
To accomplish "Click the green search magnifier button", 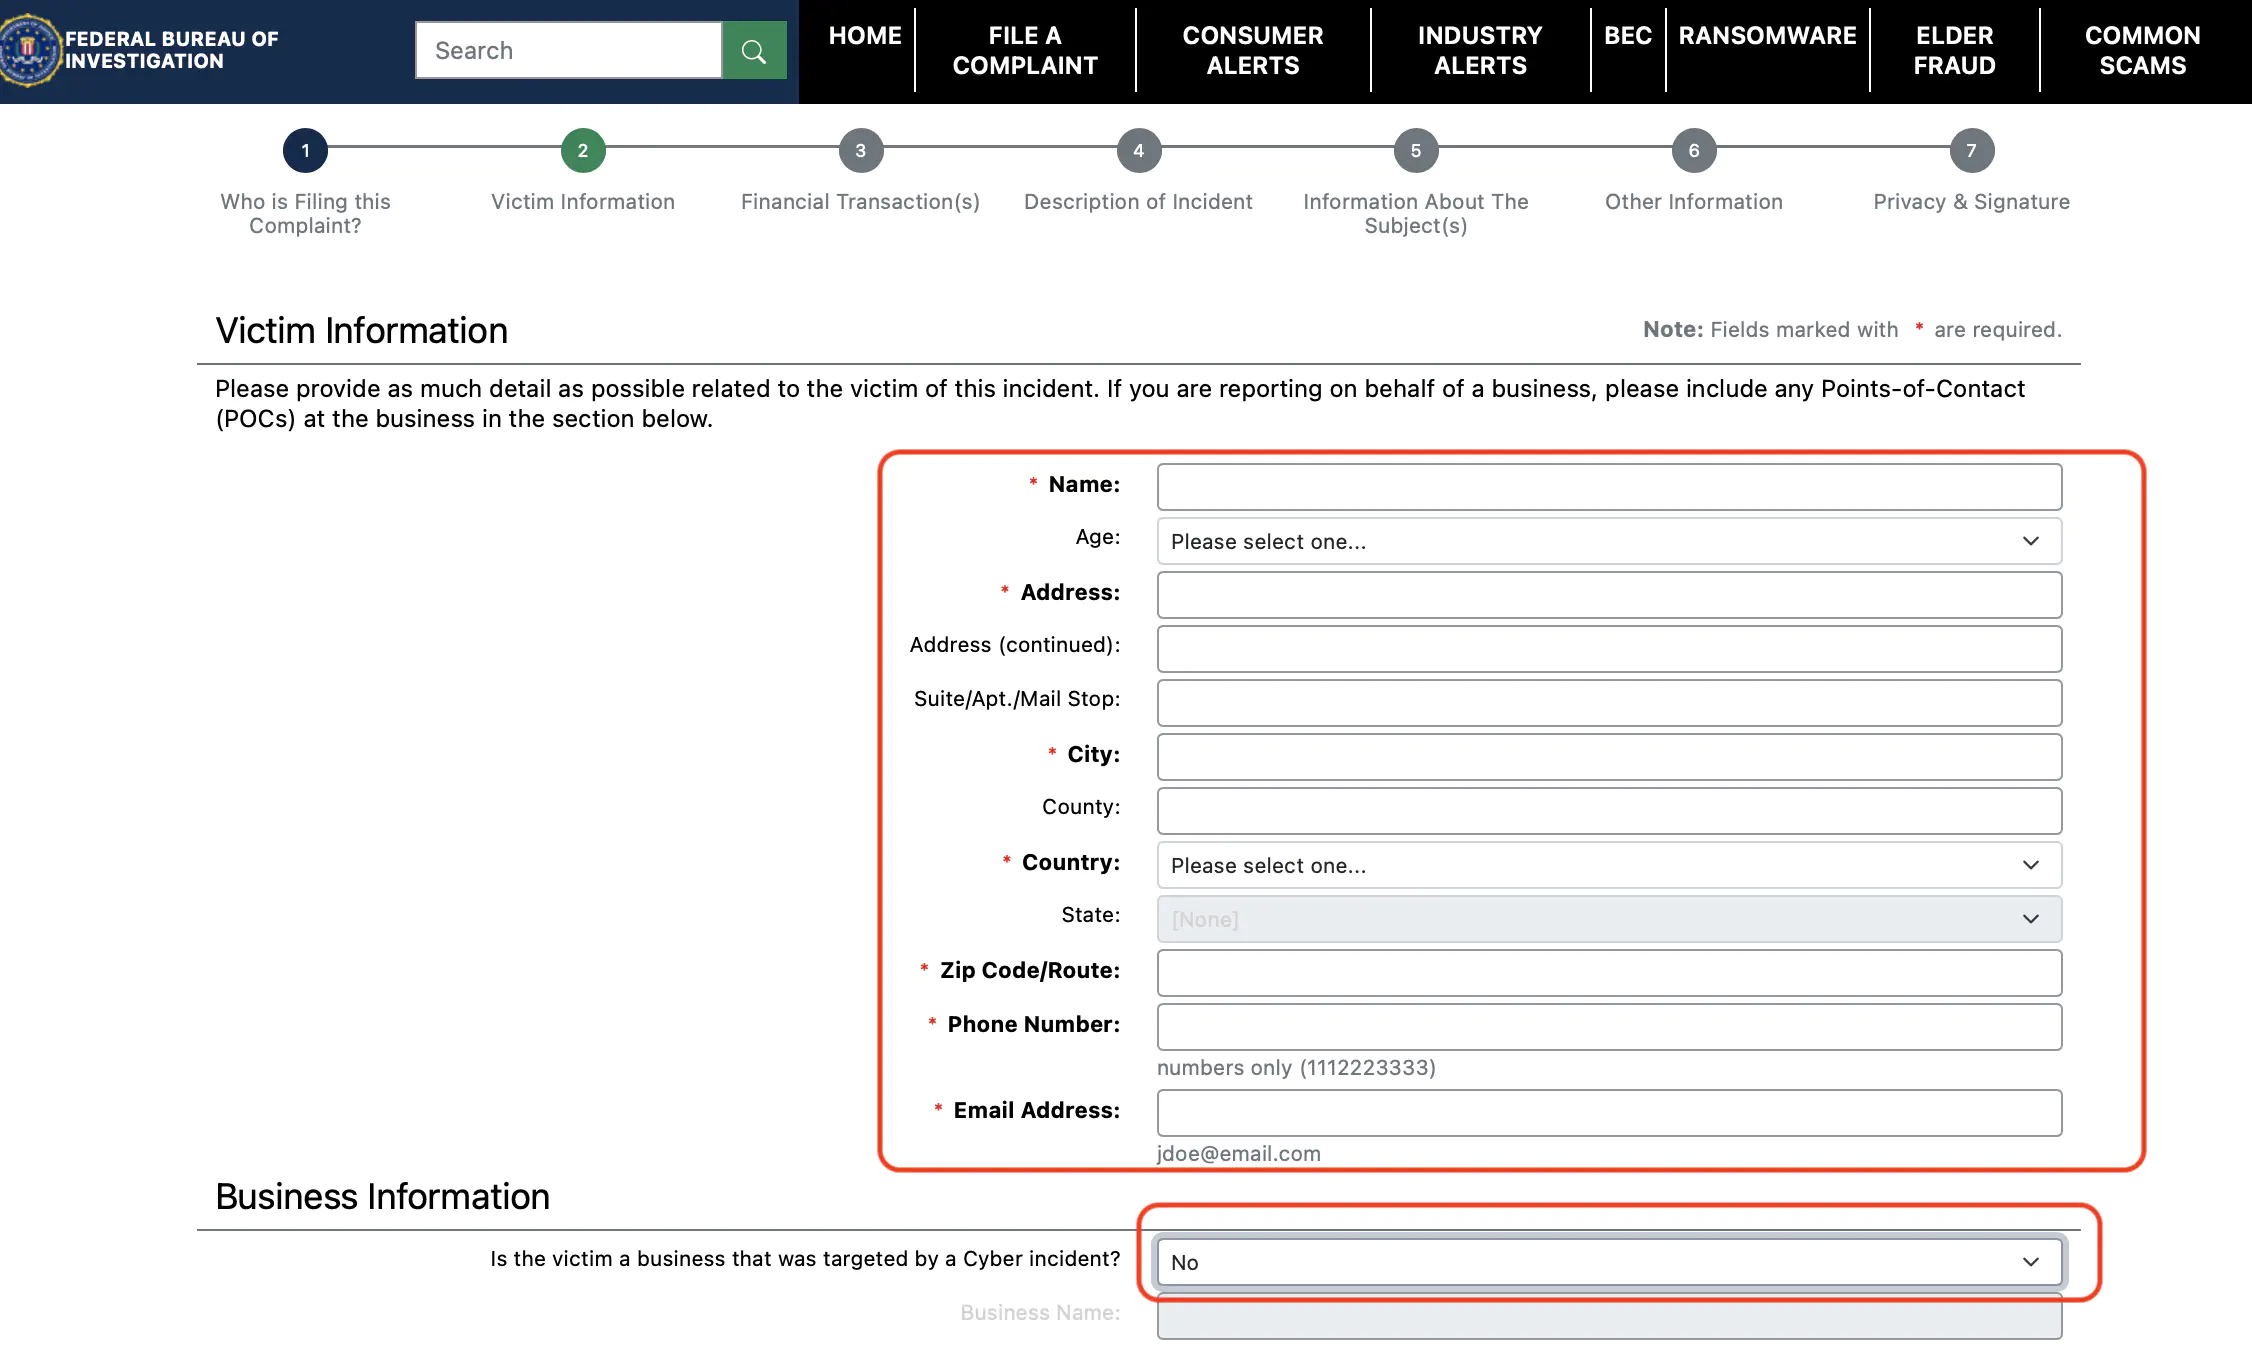I will click(x=754, y=51).
